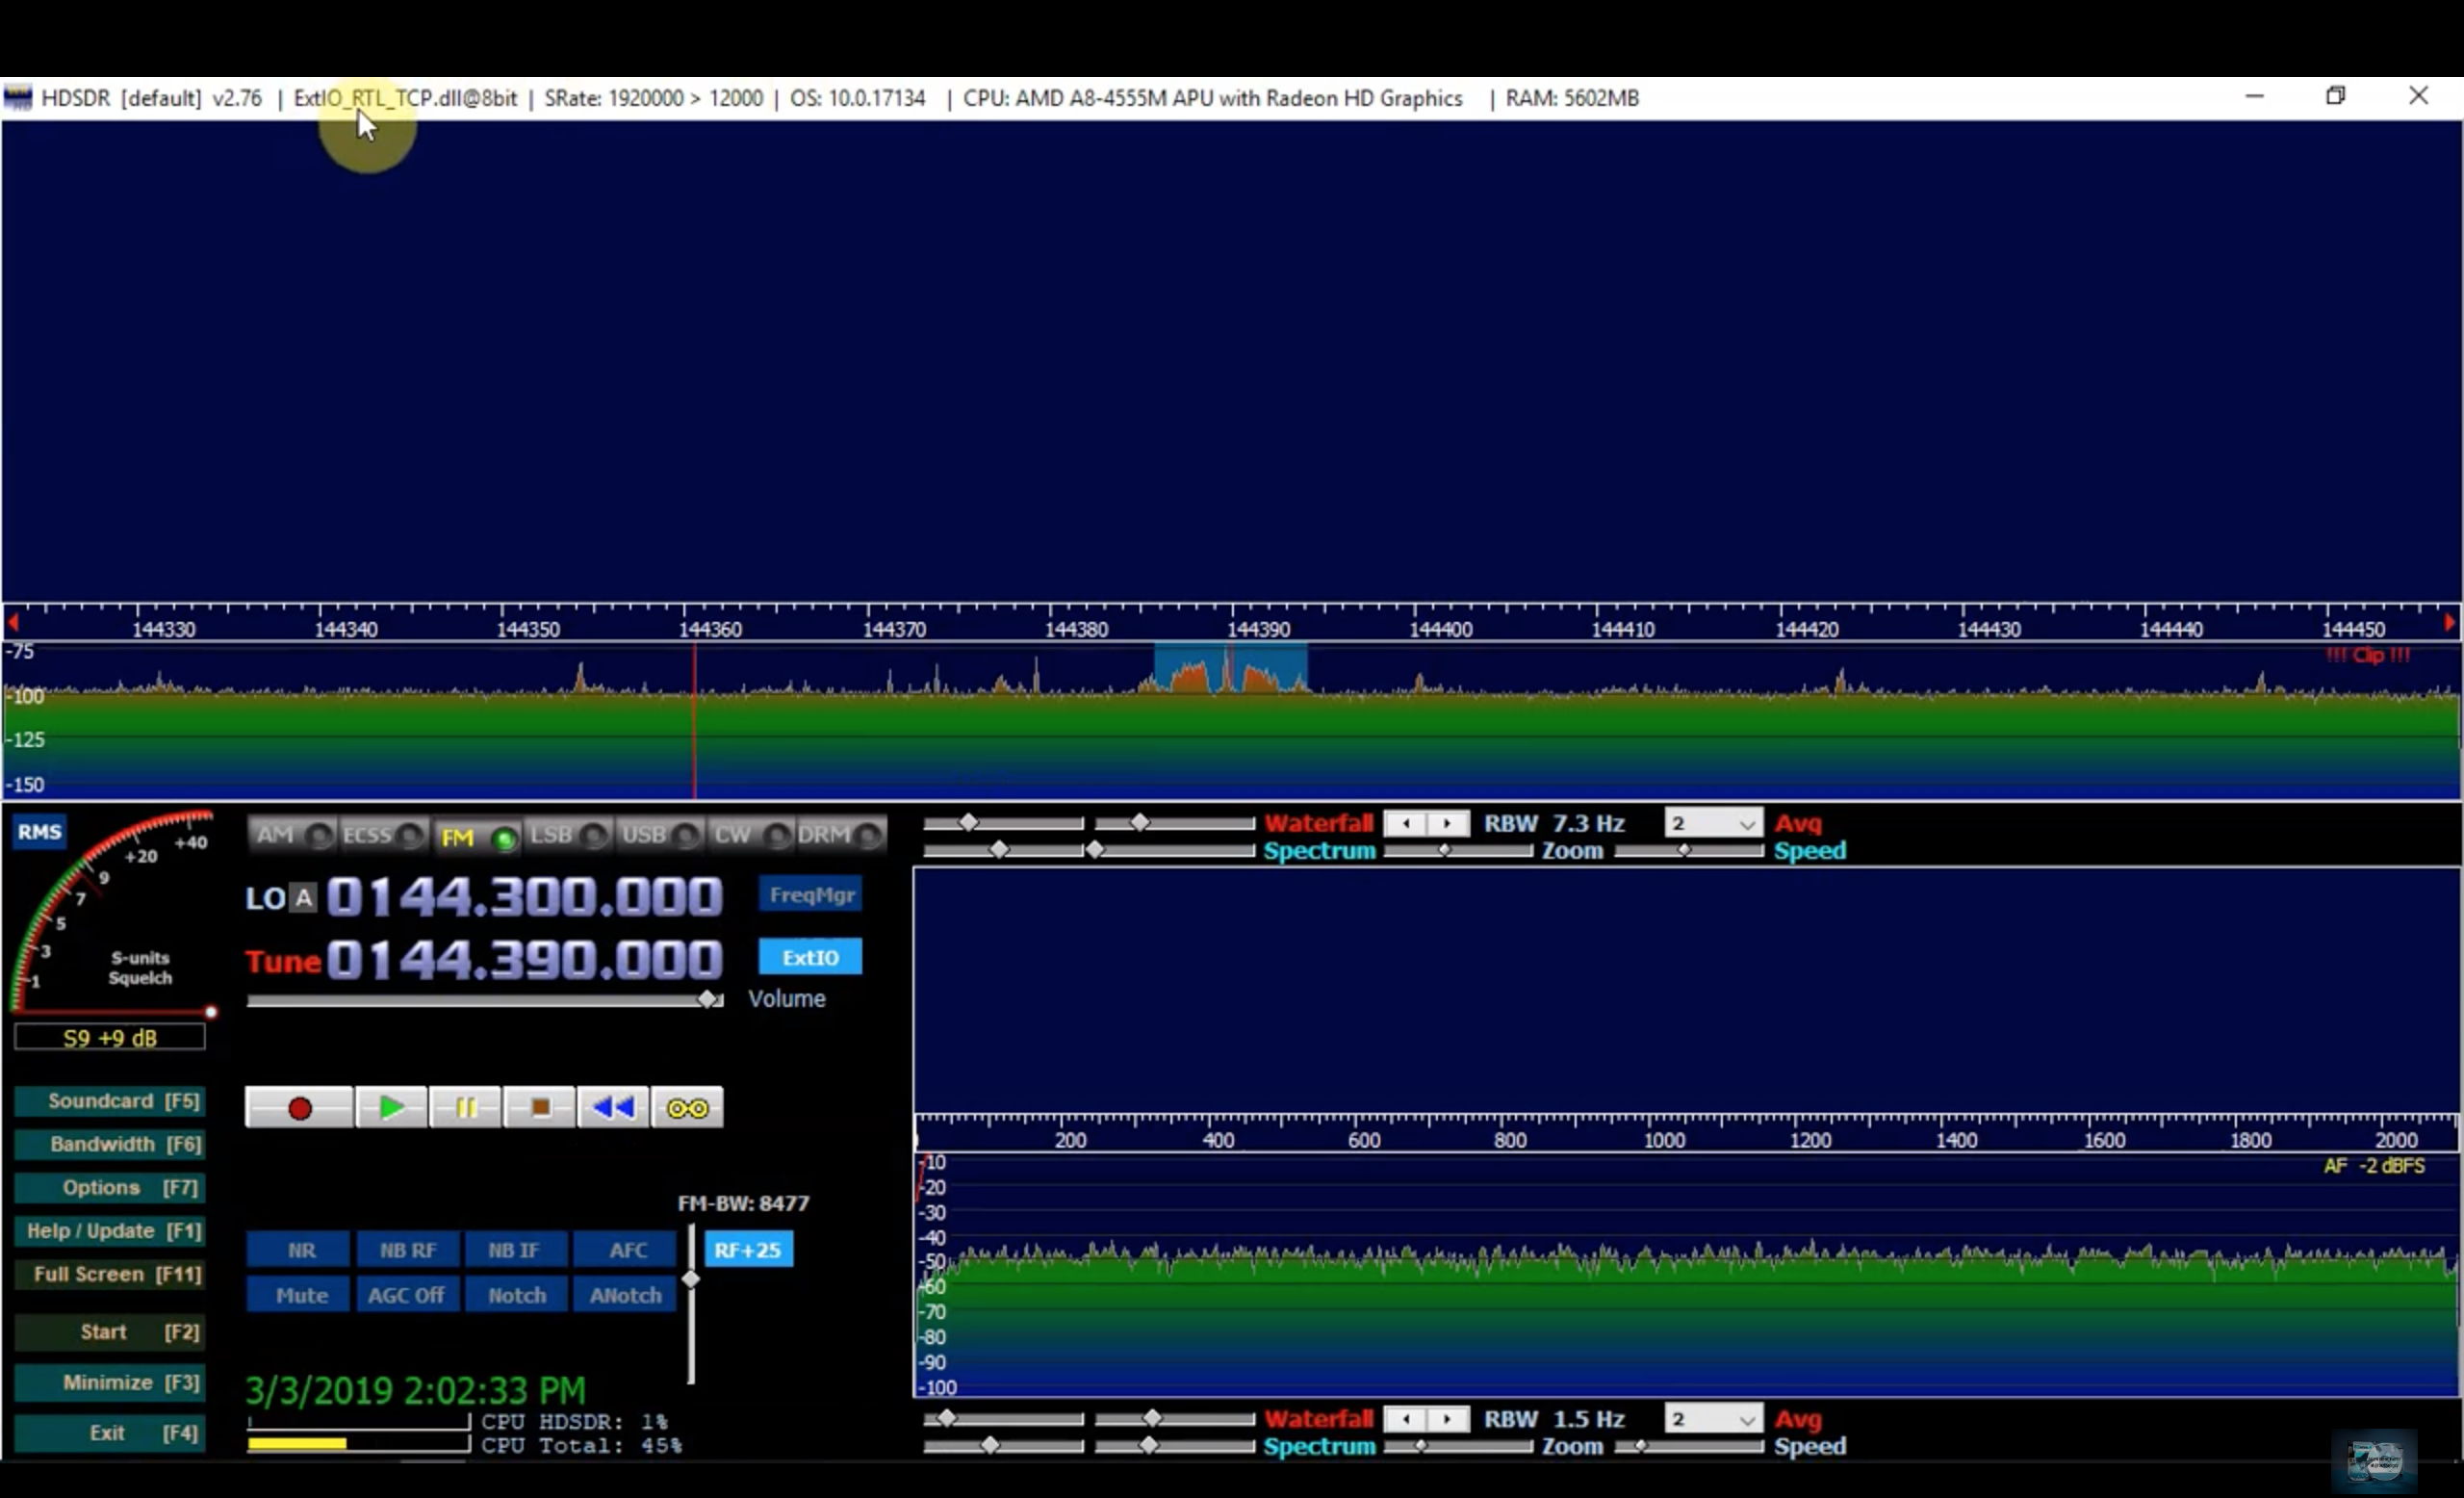
Task: Toggle the NB RF noise blanker
Action: point(407,1250)
